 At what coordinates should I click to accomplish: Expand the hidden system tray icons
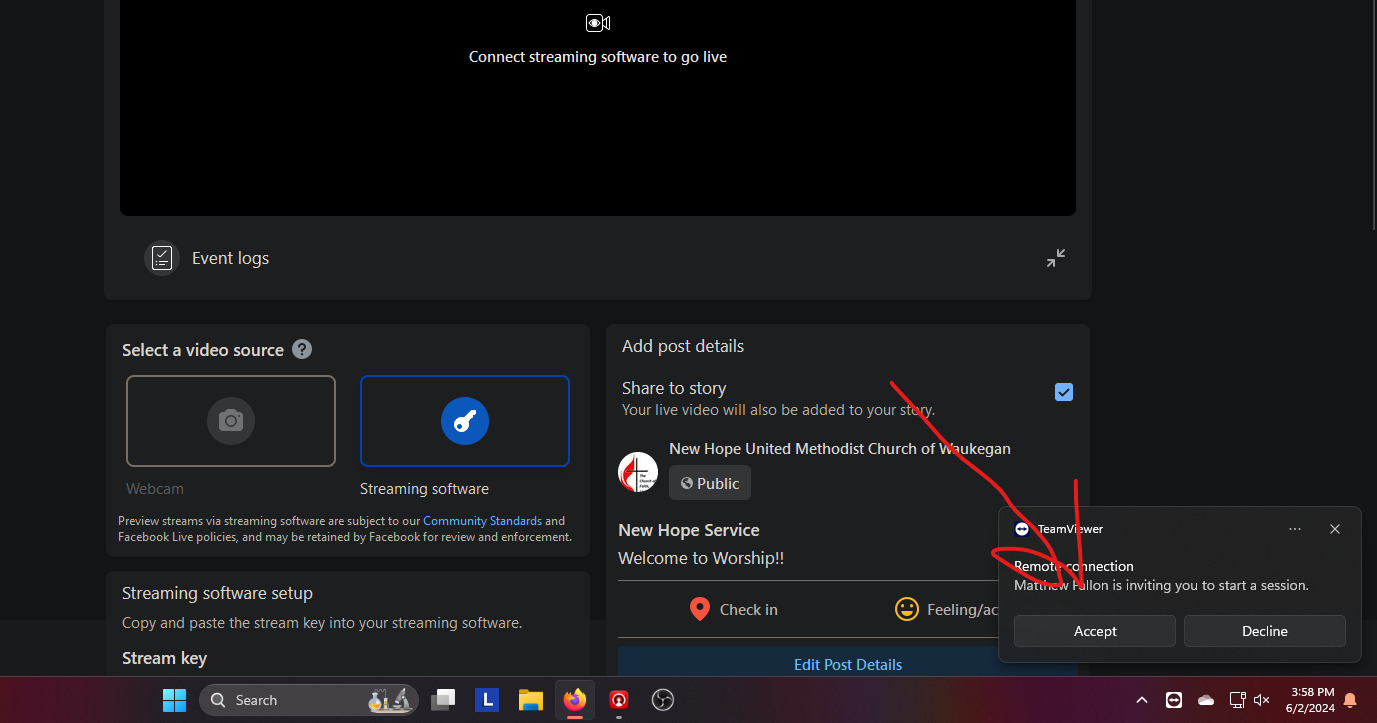[x=1141, y=700]
